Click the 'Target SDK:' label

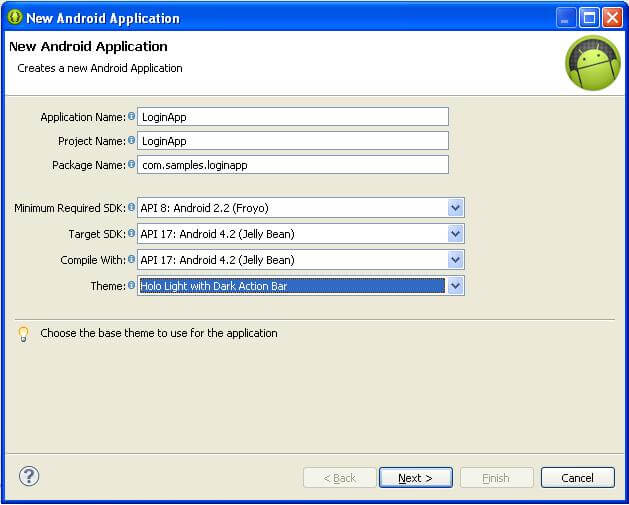point(97,234)
